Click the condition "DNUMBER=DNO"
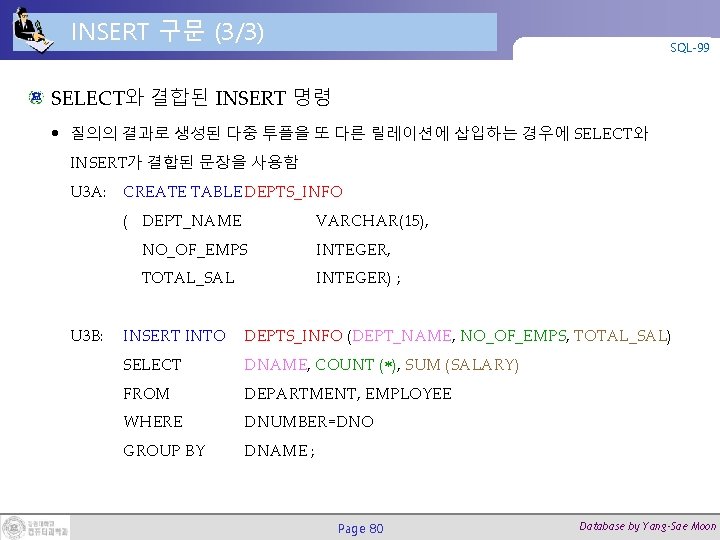 click(309, 422)
